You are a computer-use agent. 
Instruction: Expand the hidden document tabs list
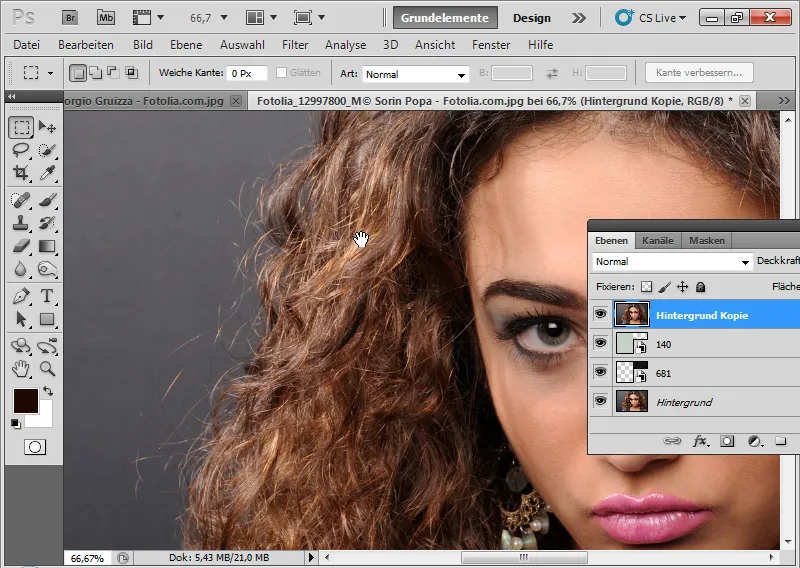coord(784,101)
